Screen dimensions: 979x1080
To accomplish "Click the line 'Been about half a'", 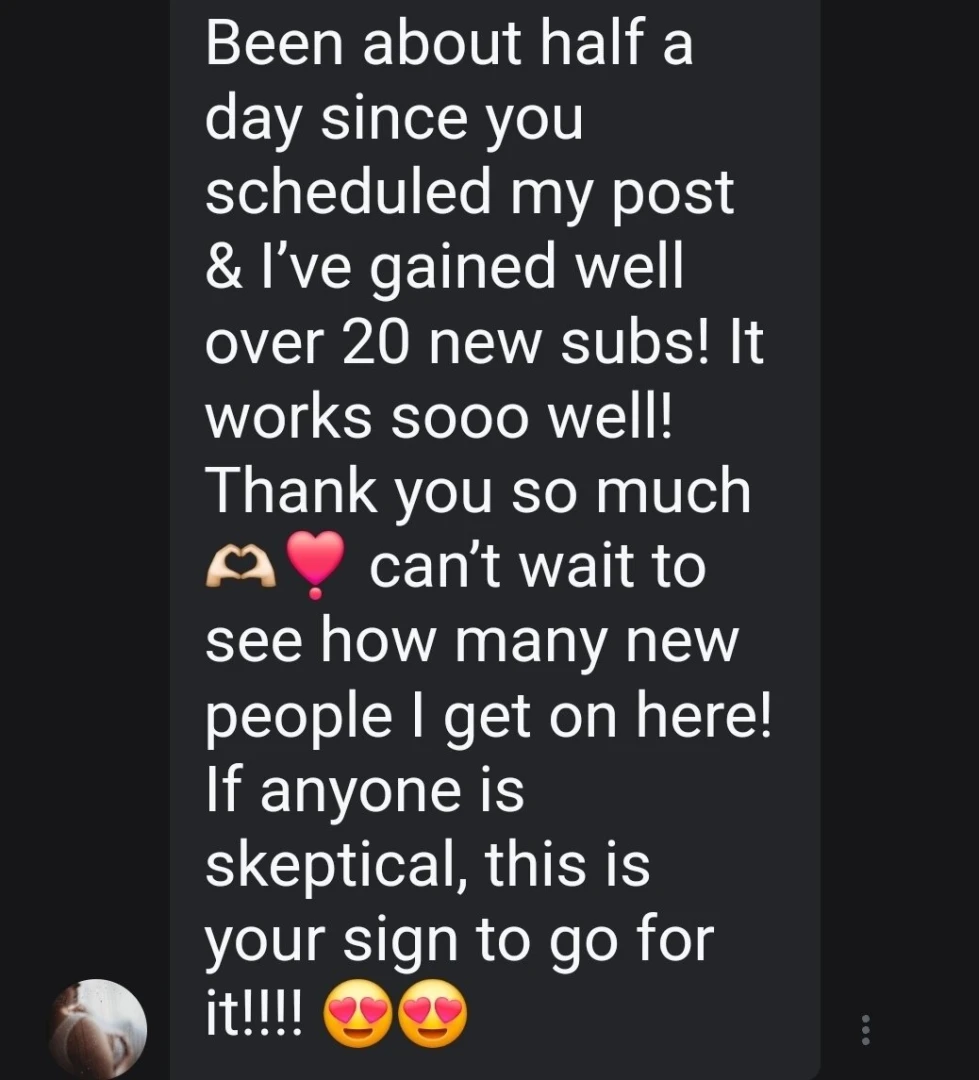I will point(449,44).
